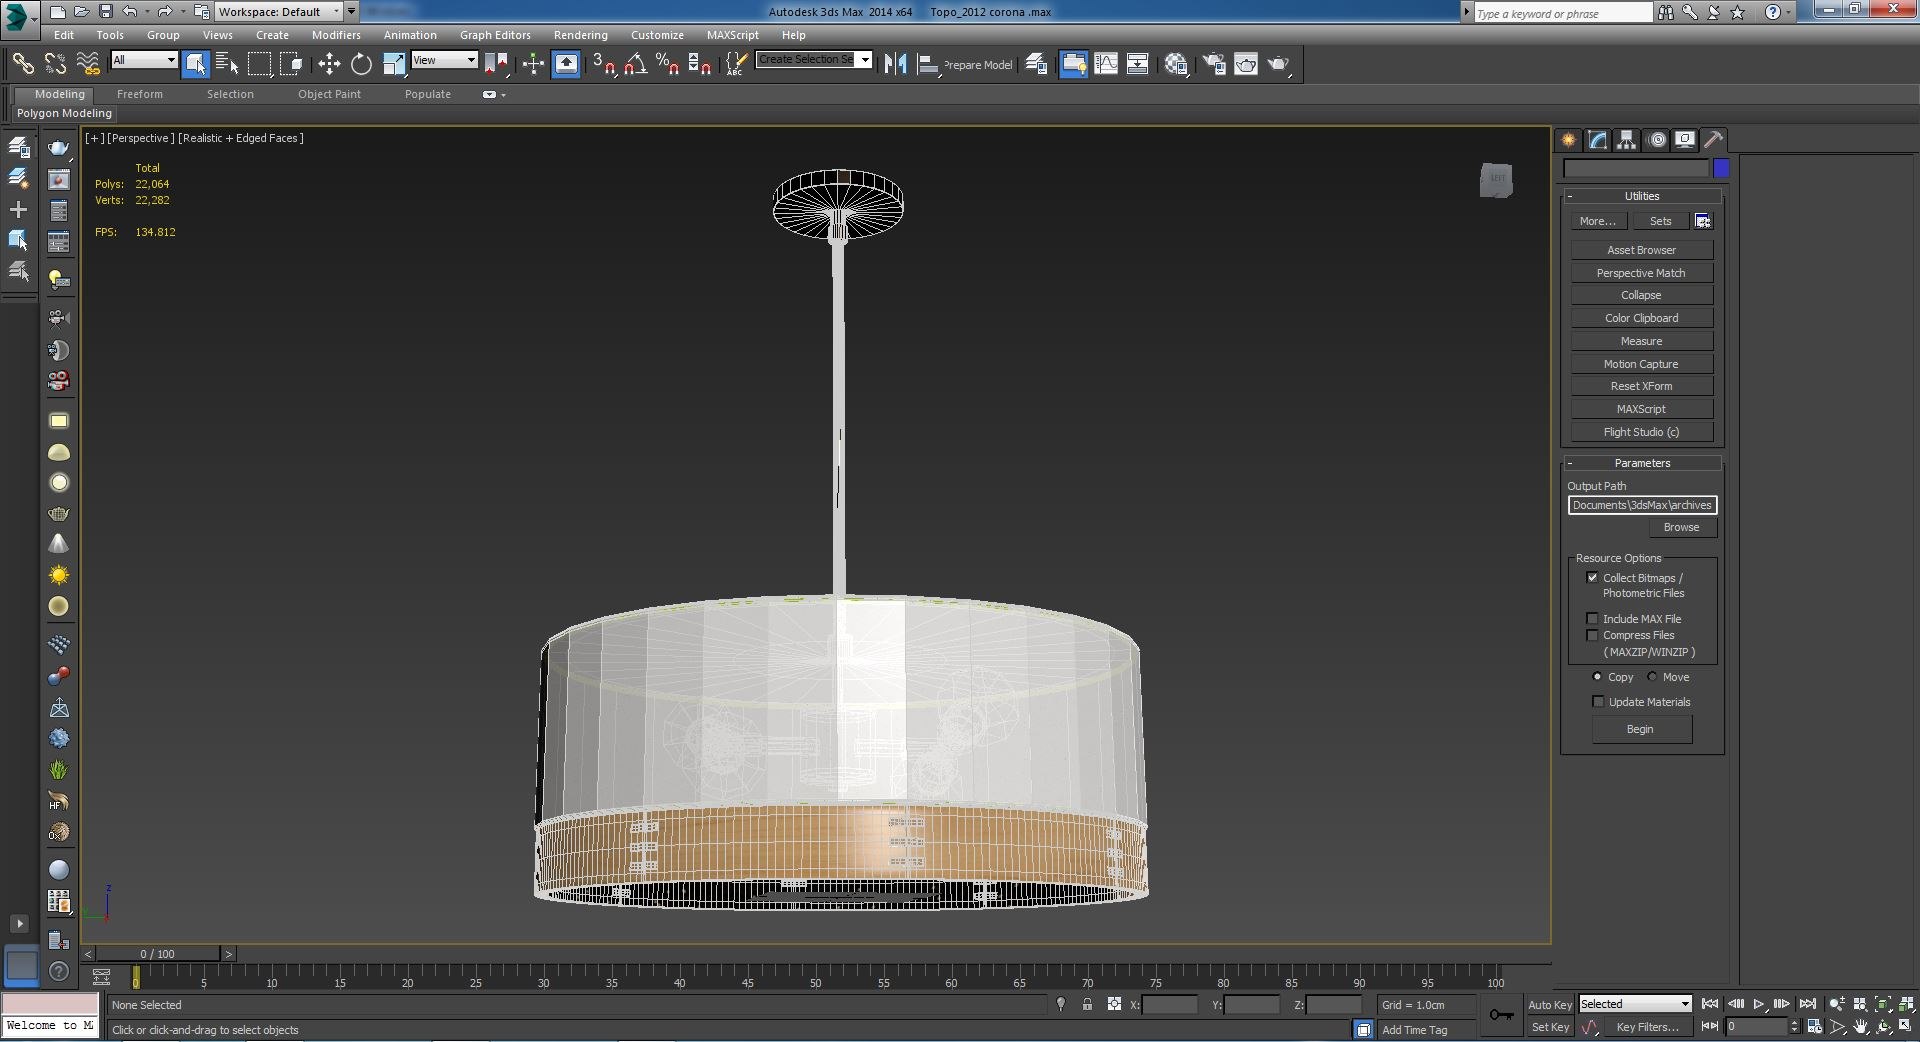Open the Align tool
This screenshot has height=1042, width=1920.
pyautogui.click(x=927, y=64)
